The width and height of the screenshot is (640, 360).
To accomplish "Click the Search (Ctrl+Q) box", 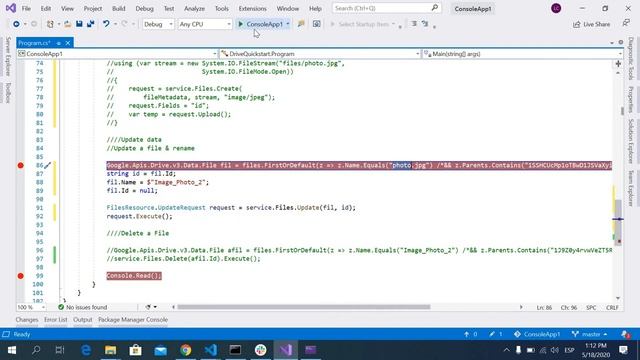I will (386, 8).
